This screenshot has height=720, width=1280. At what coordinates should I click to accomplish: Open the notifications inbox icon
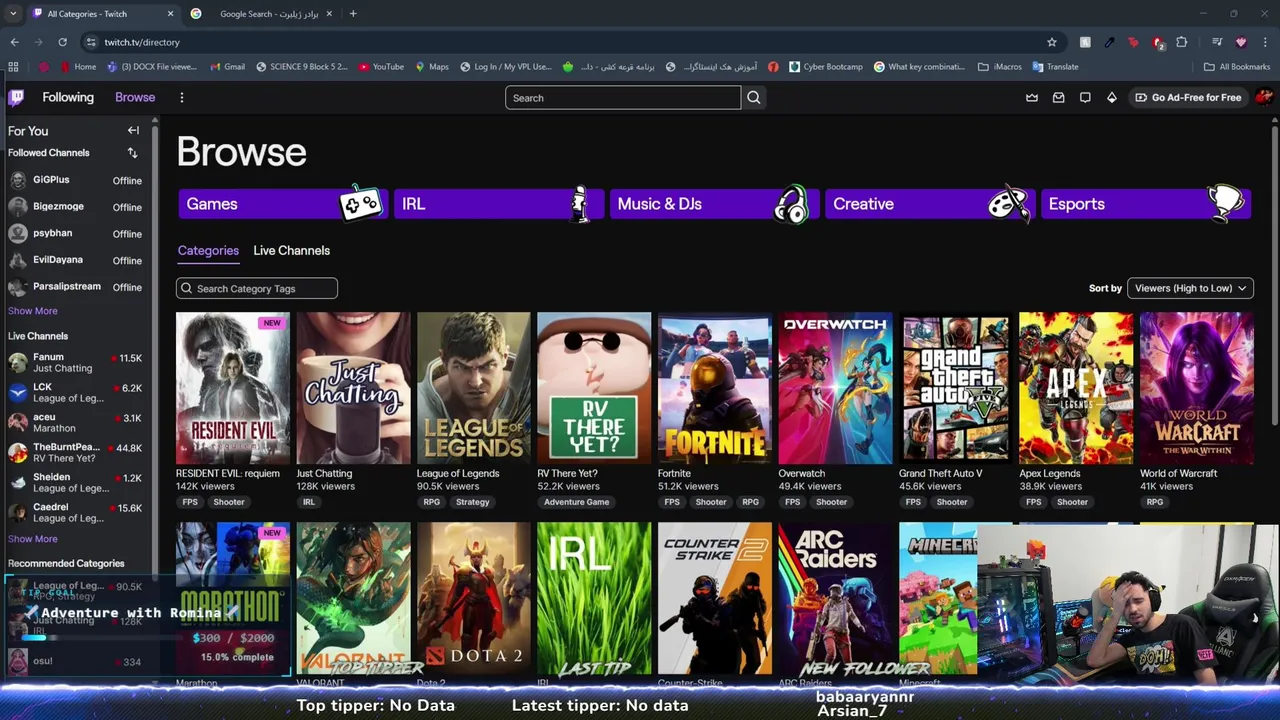coord(1059,97)
